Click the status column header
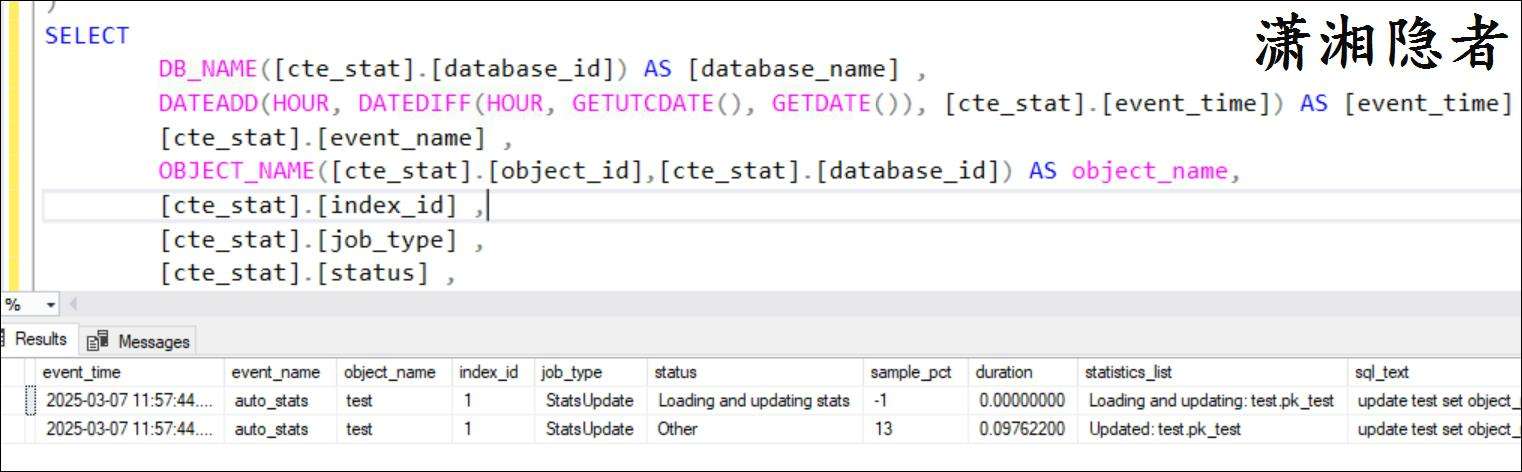The height and width of the screenshot is (472, 1522). click(675, 372)
